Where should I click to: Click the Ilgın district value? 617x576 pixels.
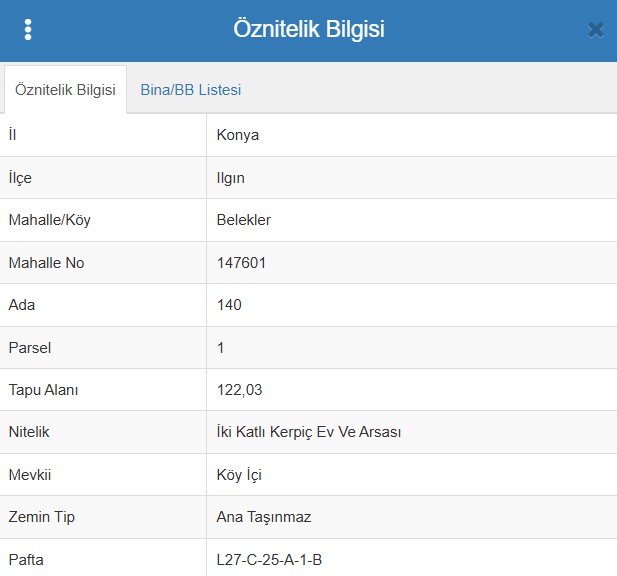[x=231, y=178]
